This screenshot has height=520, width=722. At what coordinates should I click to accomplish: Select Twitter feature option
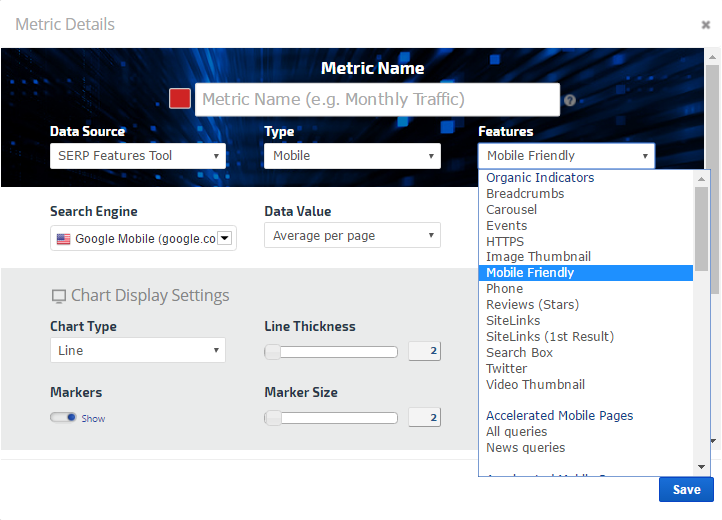[506, 369]
